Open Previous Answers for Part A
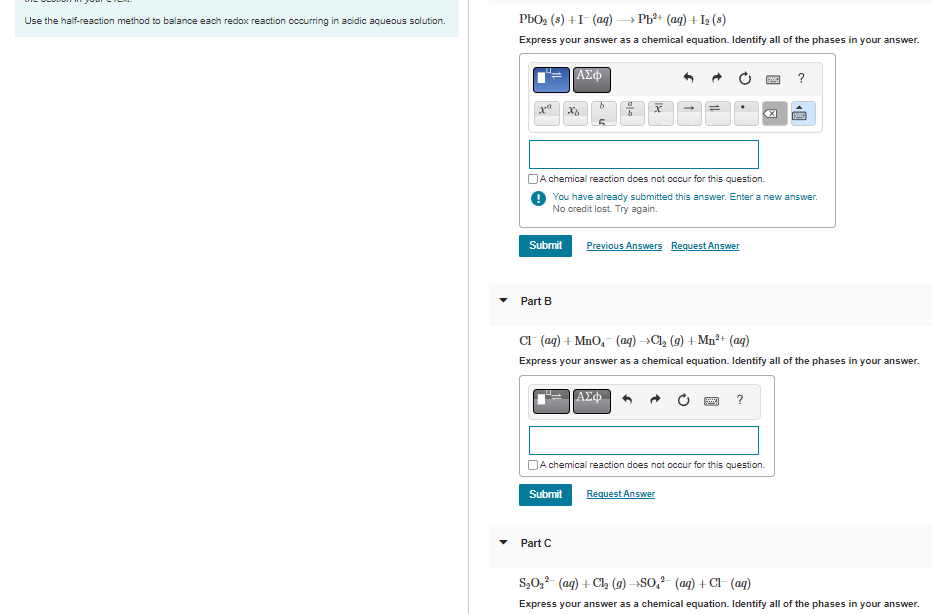Screen dimensions: 932x614 point(624,246)
